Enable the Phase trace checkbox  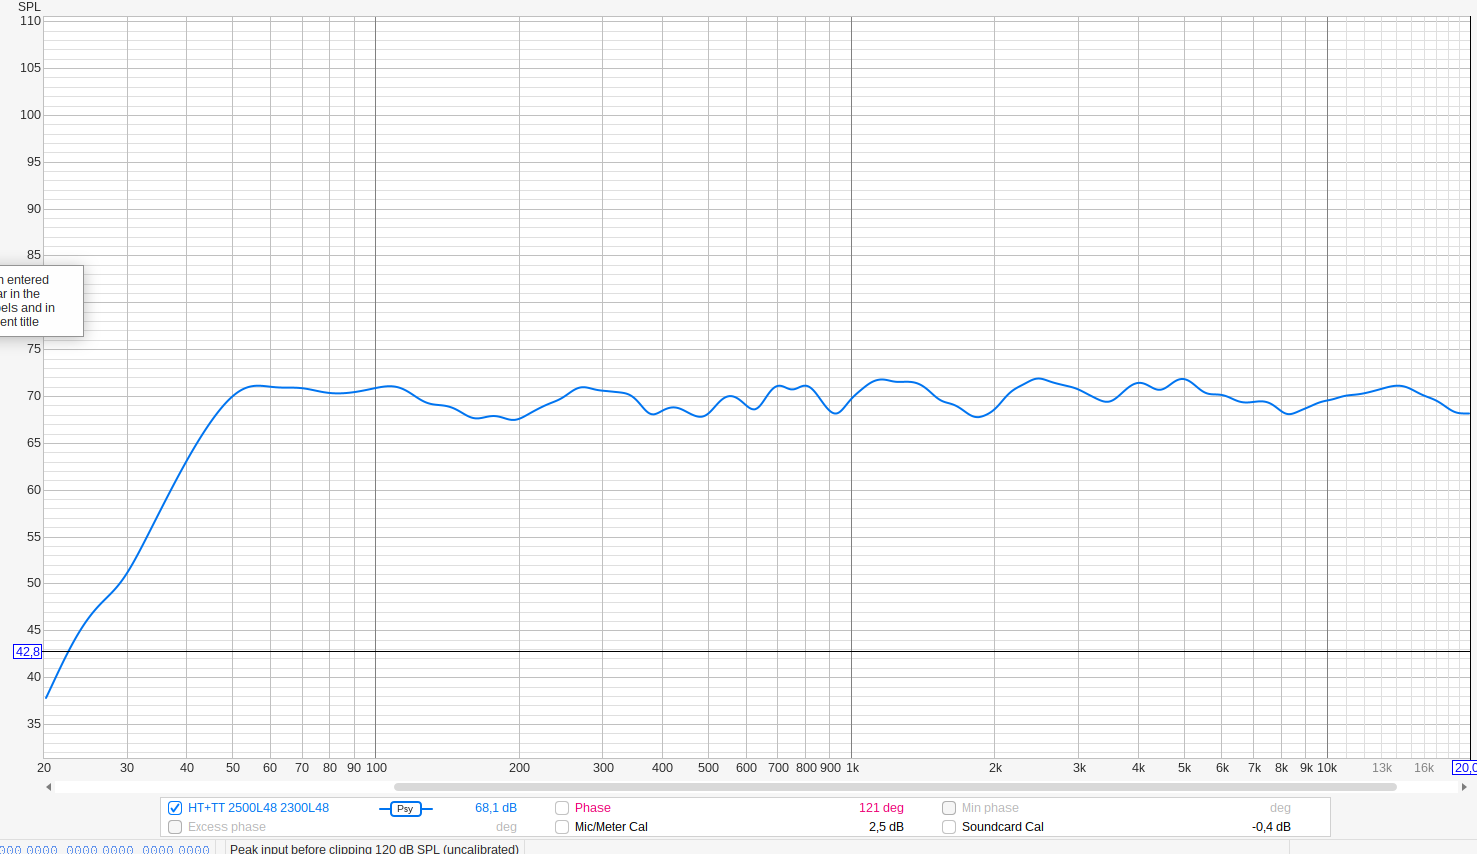[562, 808]
